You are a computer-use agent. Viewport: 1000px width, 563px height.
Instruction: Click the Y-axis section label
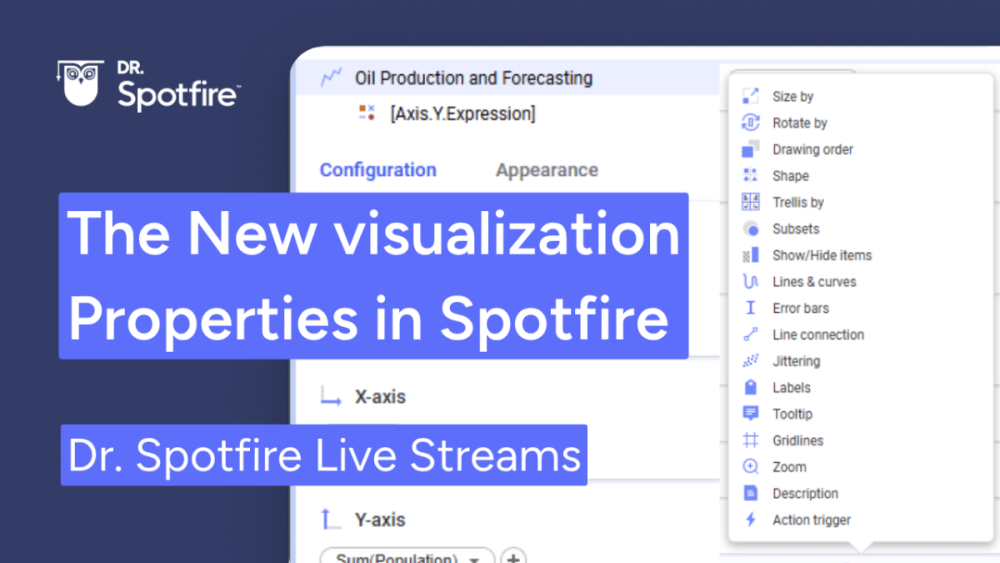point(380,520)
